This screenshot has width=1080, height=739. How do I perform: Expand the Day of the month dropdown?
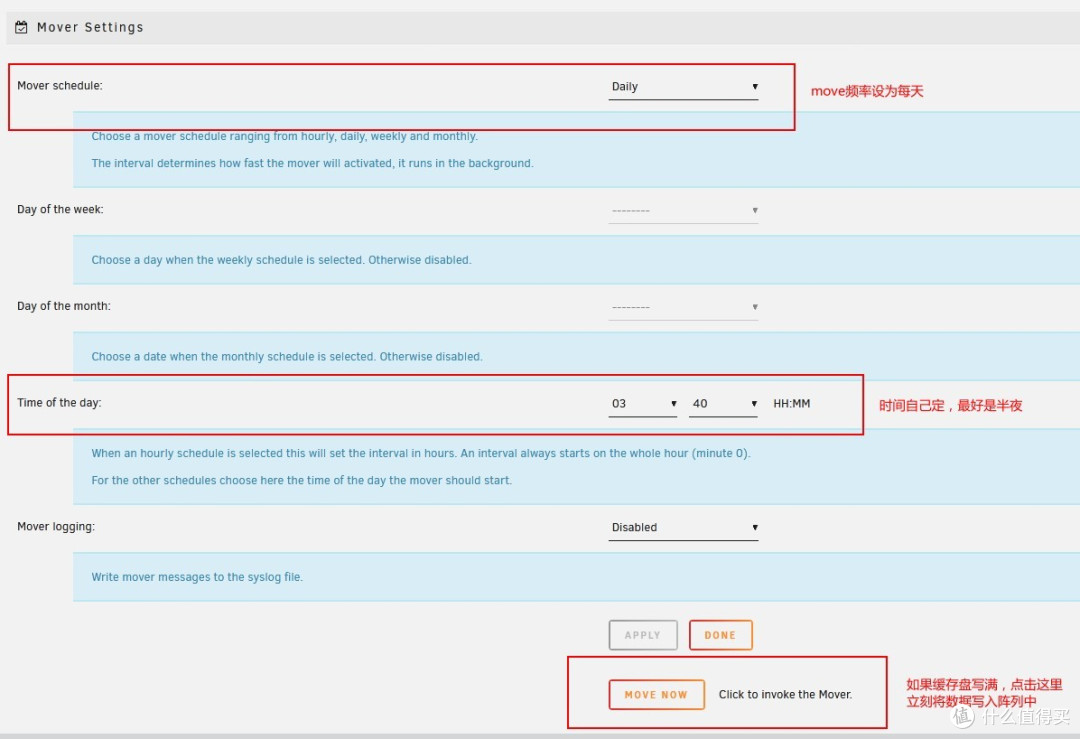point(683,307)
